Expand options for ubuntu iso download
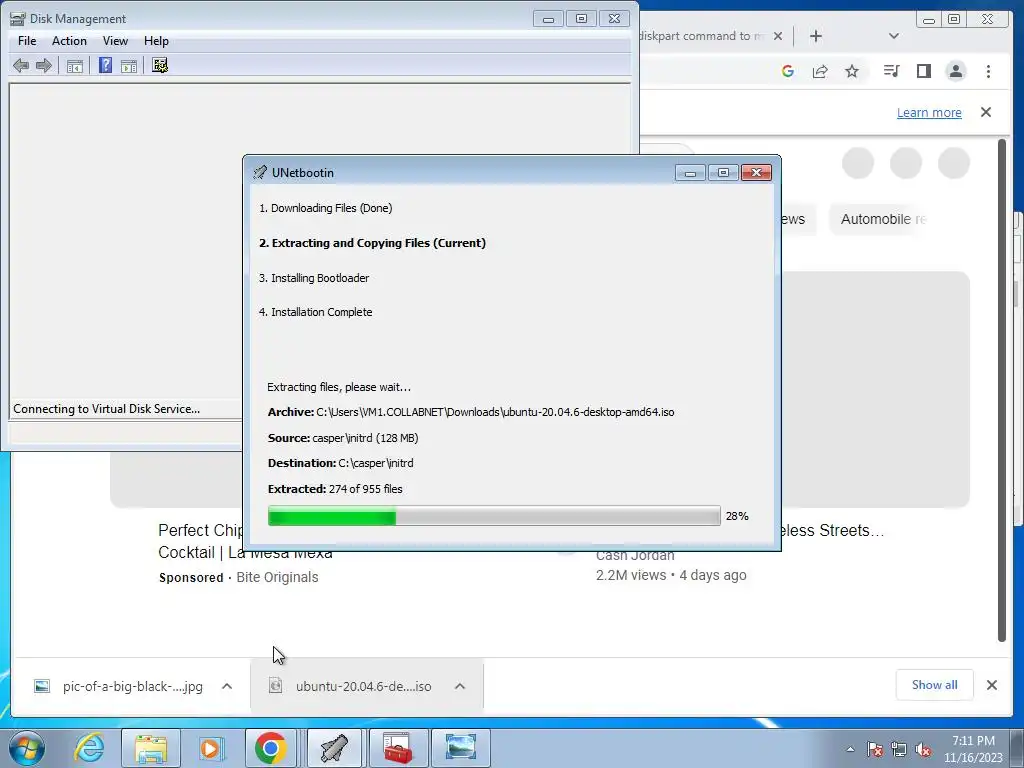Image resolution: width=1024 pixels, height=768 pixels. pyautogui.click(x=460, y=686)
